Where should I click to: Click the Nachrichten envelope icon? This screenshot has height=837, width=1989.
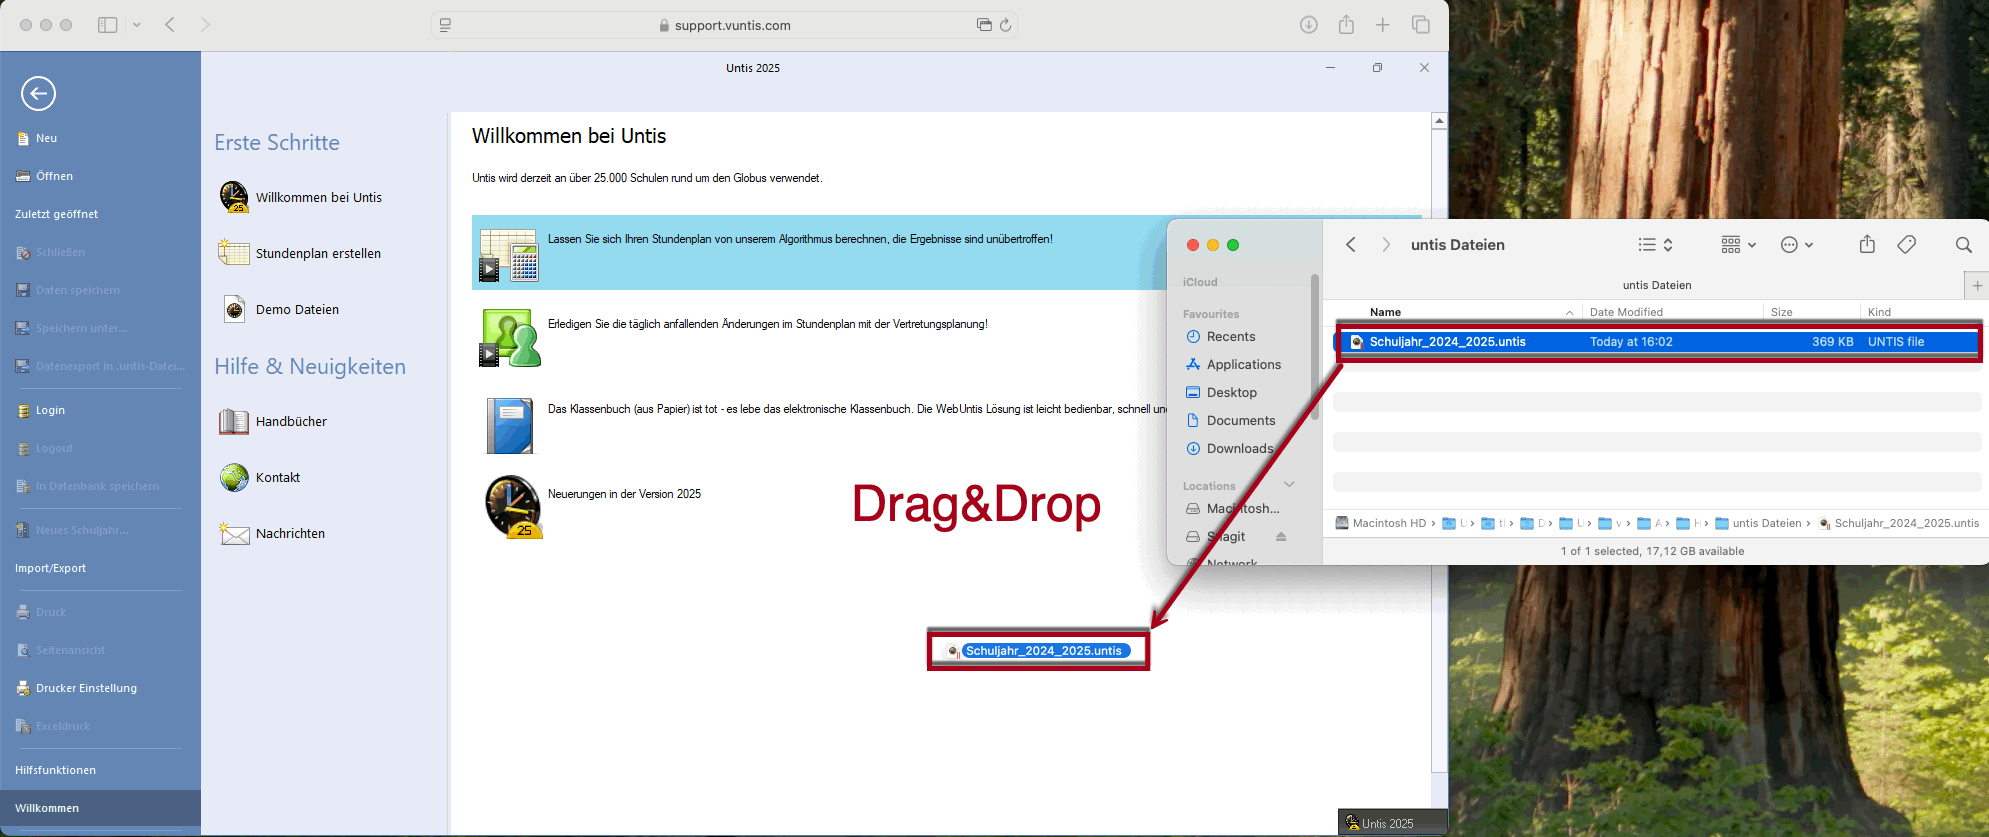click(234, 534)
